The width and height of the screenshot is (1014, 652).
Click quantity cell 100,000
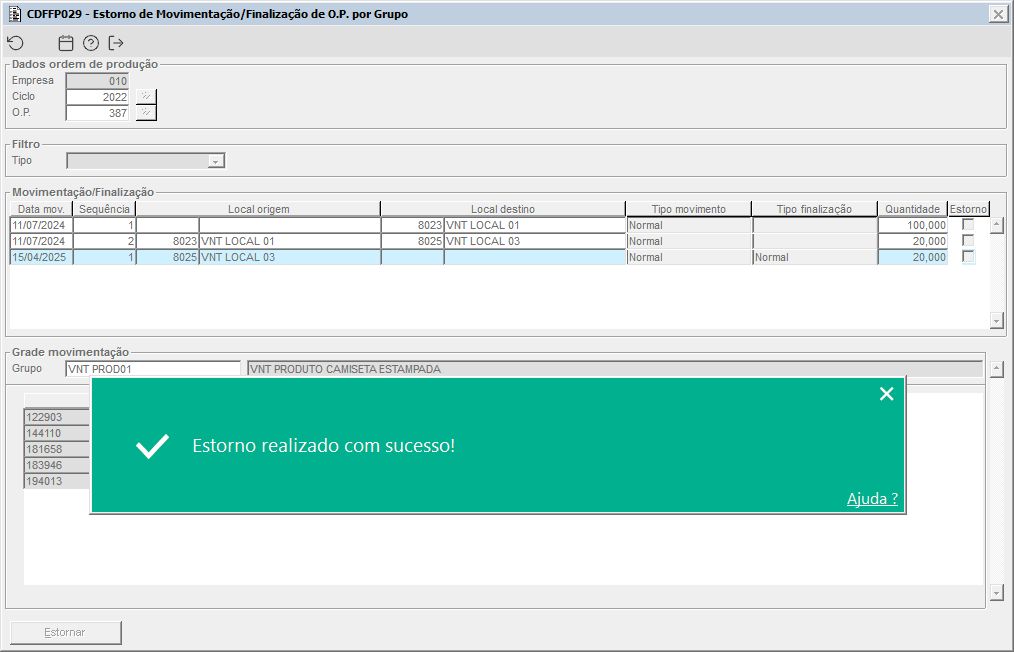pos(912,225)
